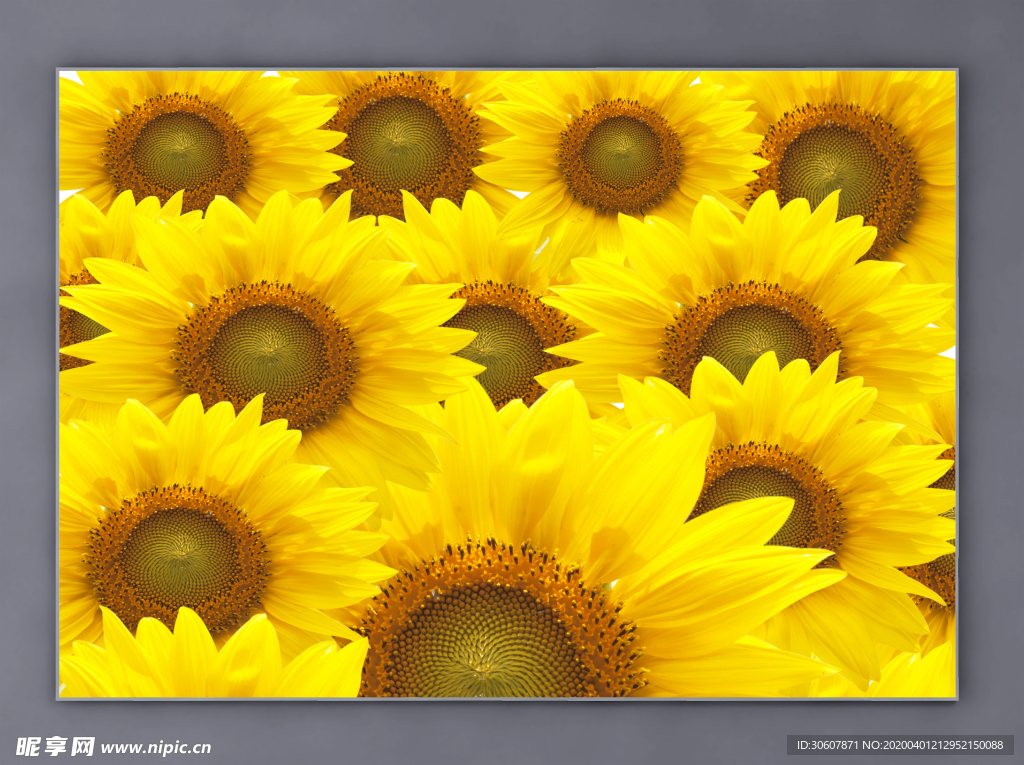Click the center of the top-left sunflower
The image size is (1024, 765).
pos(178,150)
